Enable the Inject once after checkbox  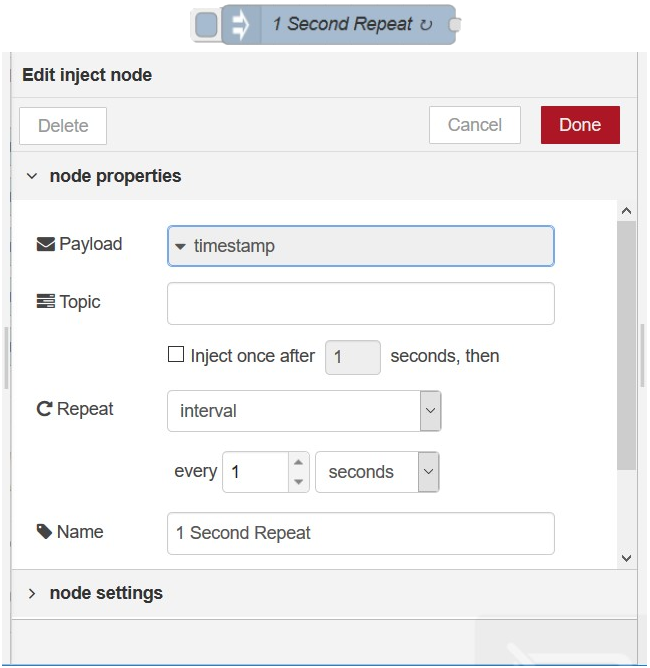point(176,354)
